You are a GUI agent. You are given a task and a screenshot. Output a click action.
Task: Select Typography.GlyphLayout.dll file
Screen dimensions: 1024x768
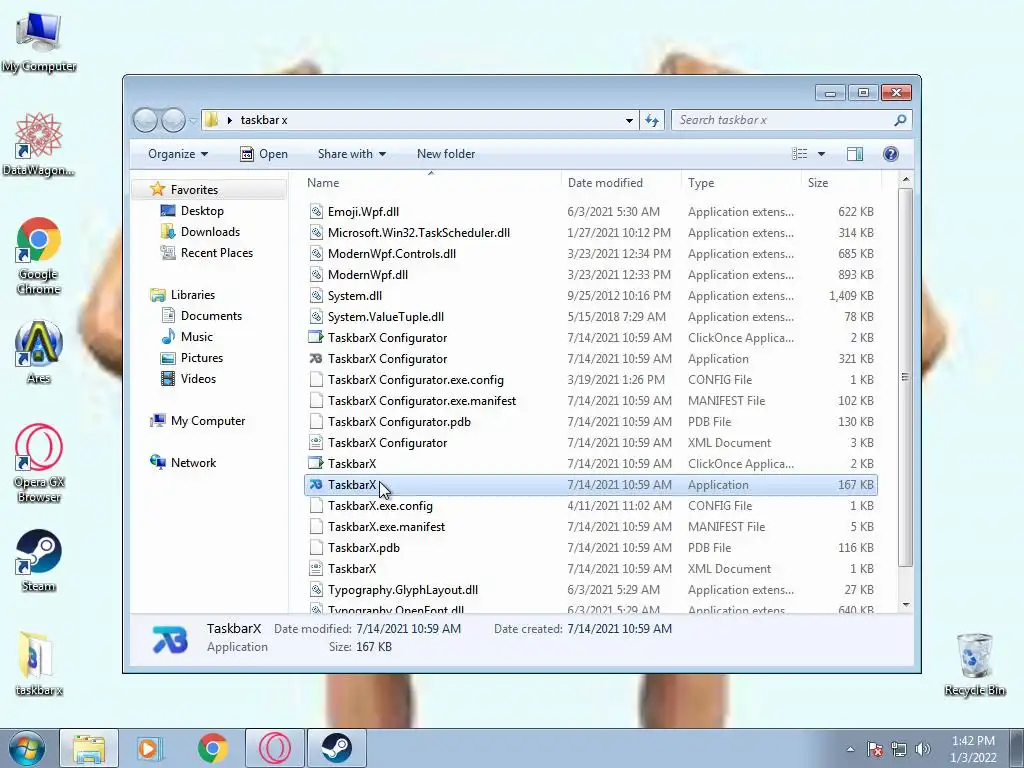click(x=591, y=590)
